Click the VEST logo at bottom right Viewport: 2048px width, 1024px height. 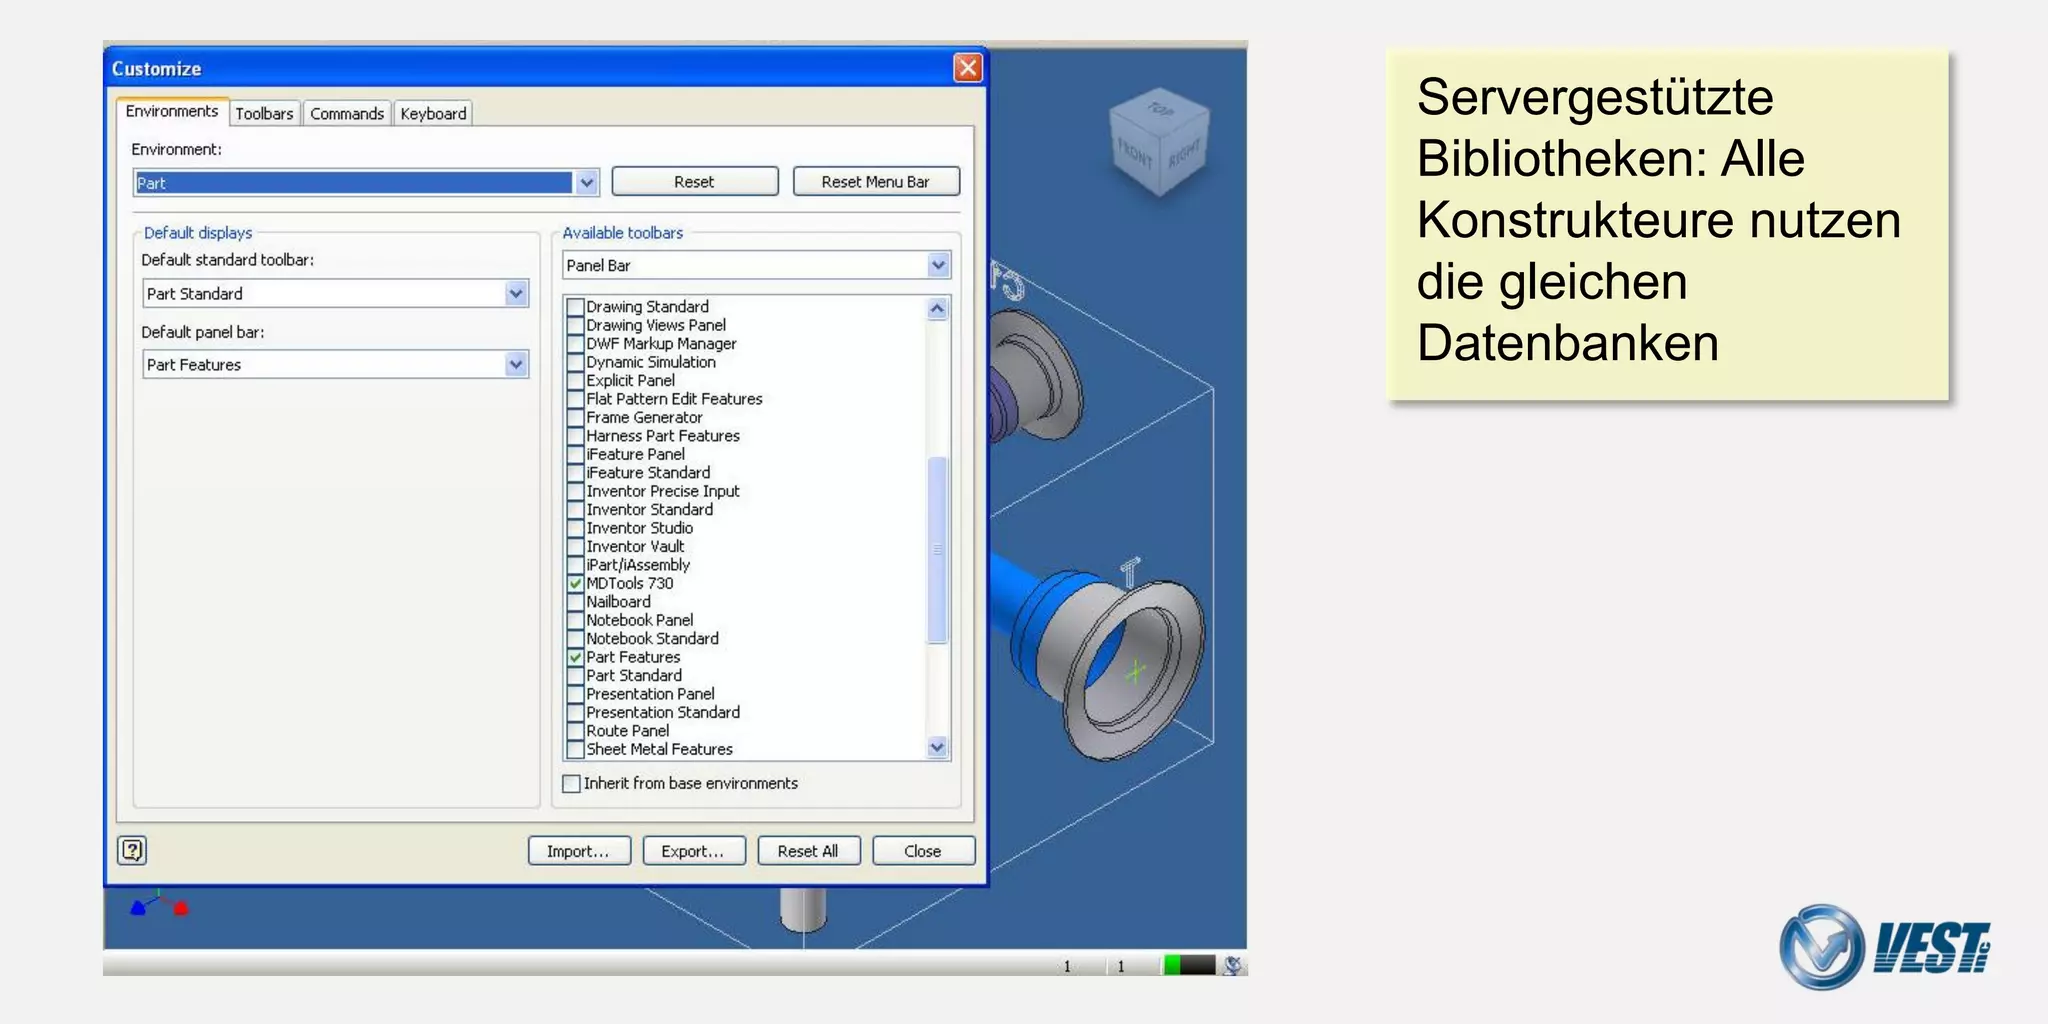(x=1885, y=946)
